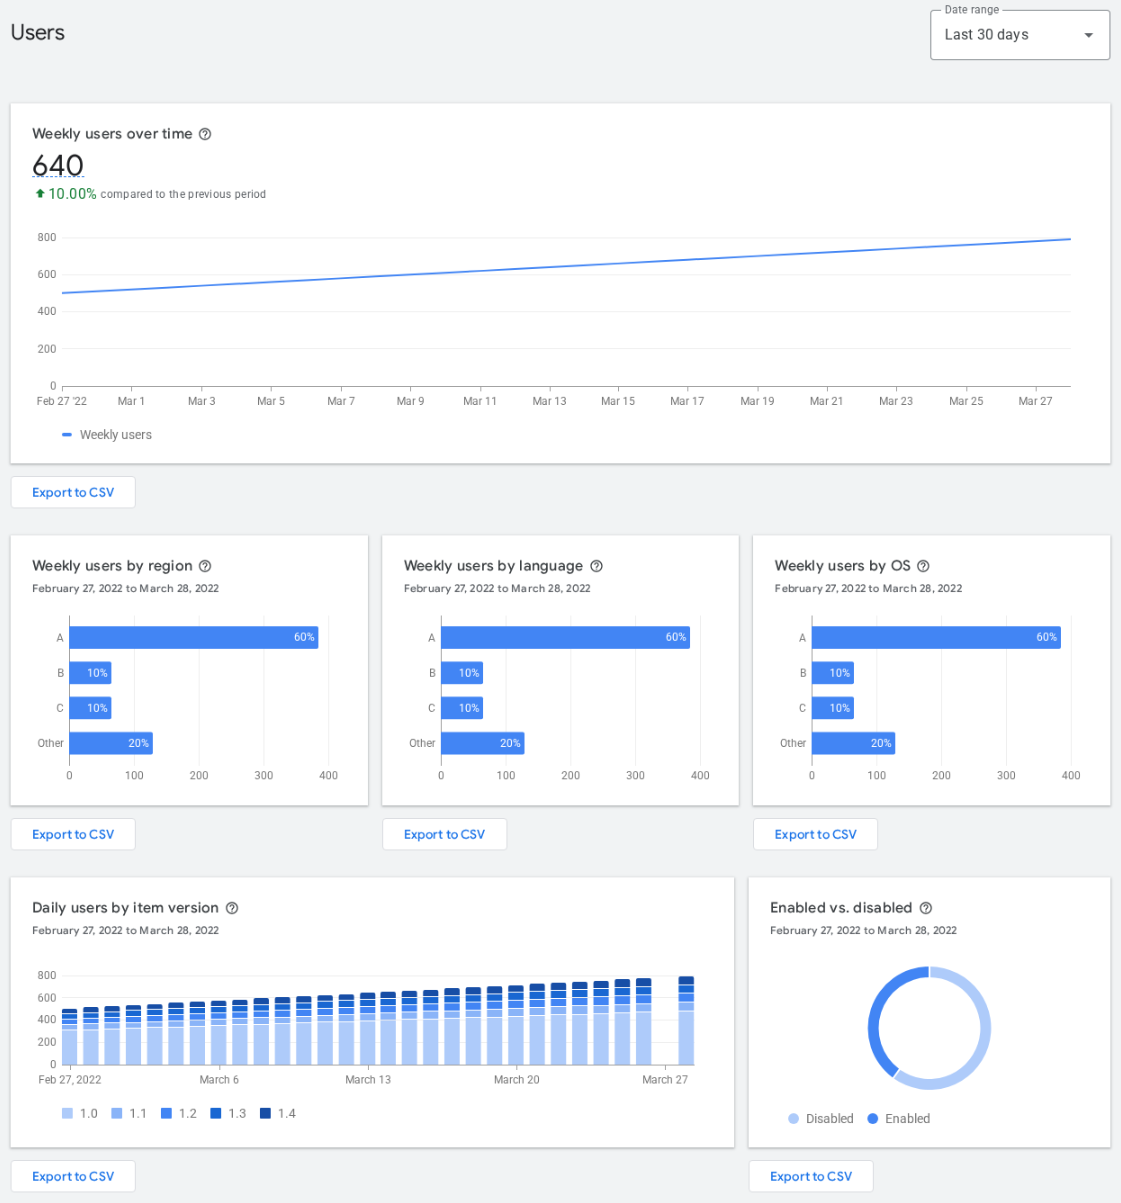1121x1203 pixels.
Task: Click the Date range dropdown arrow
Action: tap(1089, 35)
